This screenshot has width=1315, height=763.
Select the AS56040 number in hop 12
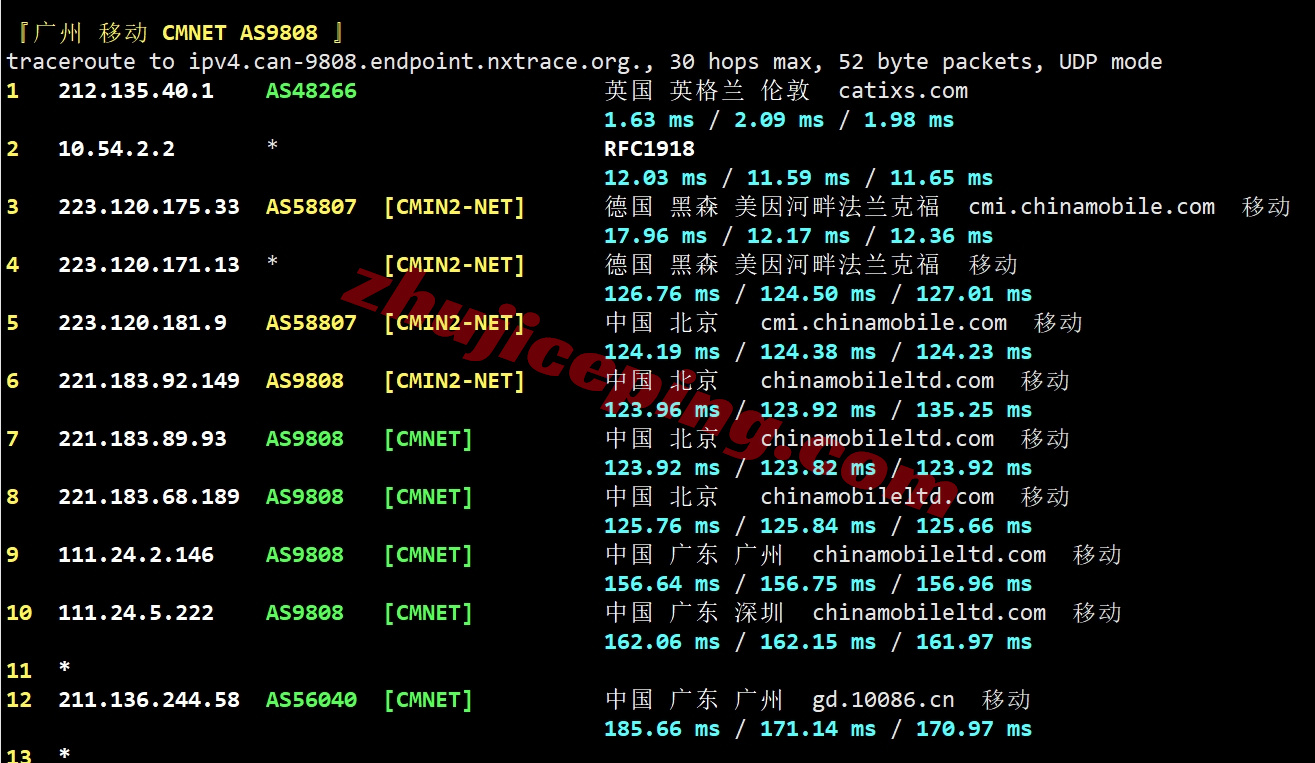pyautogui.click(x=310, y=700)
